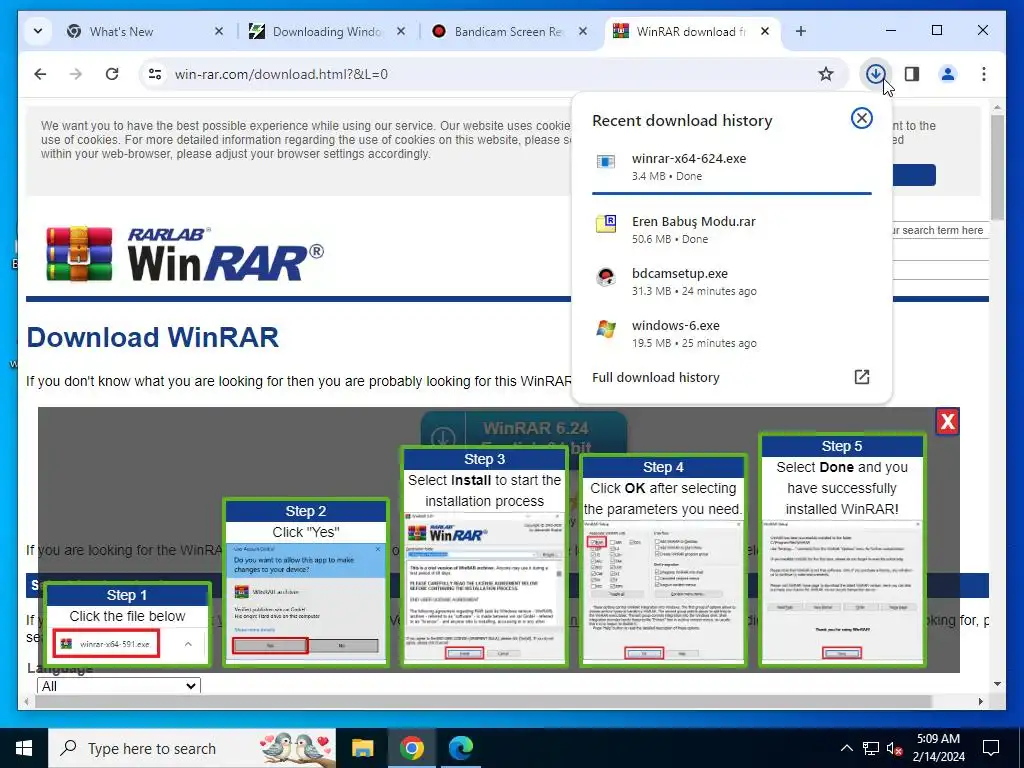Click the Step 1 instruction thumbnail
The width and height of the screenshot is (1024, 768).
[x=127, y=623]
